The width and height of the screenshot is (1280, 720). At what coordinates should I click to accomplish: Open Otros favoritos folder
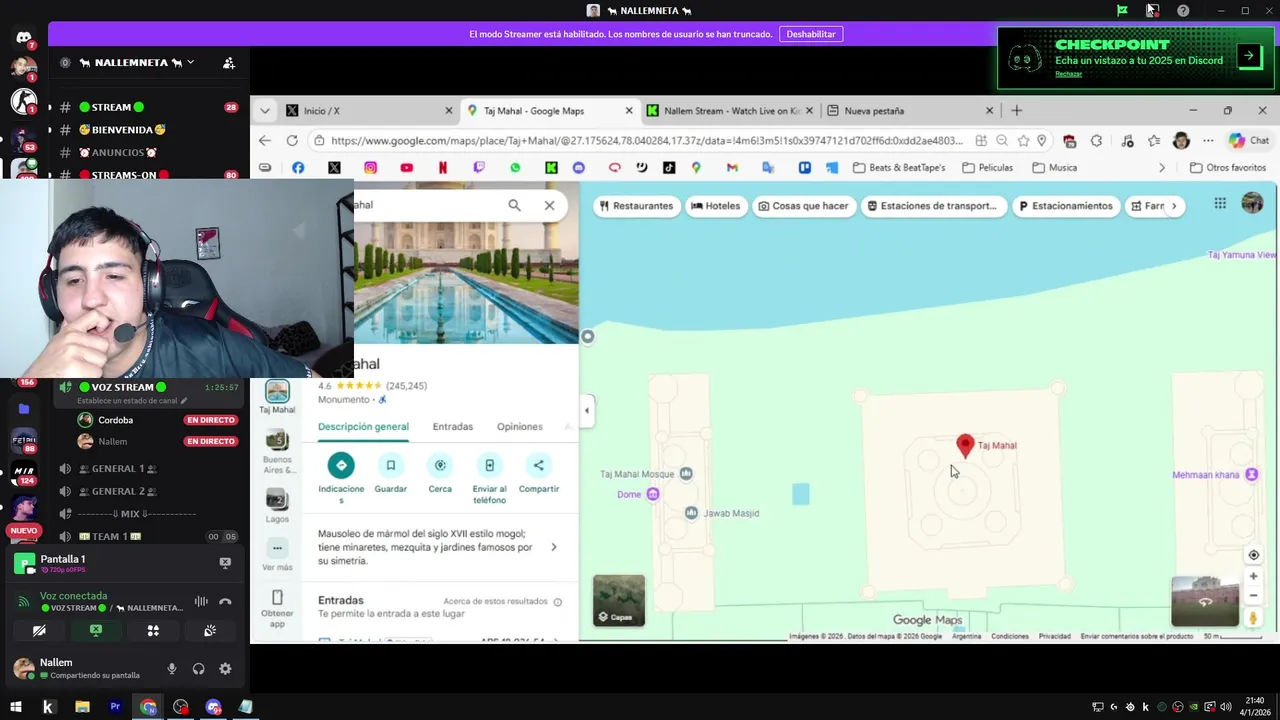tap(1228, 168)
